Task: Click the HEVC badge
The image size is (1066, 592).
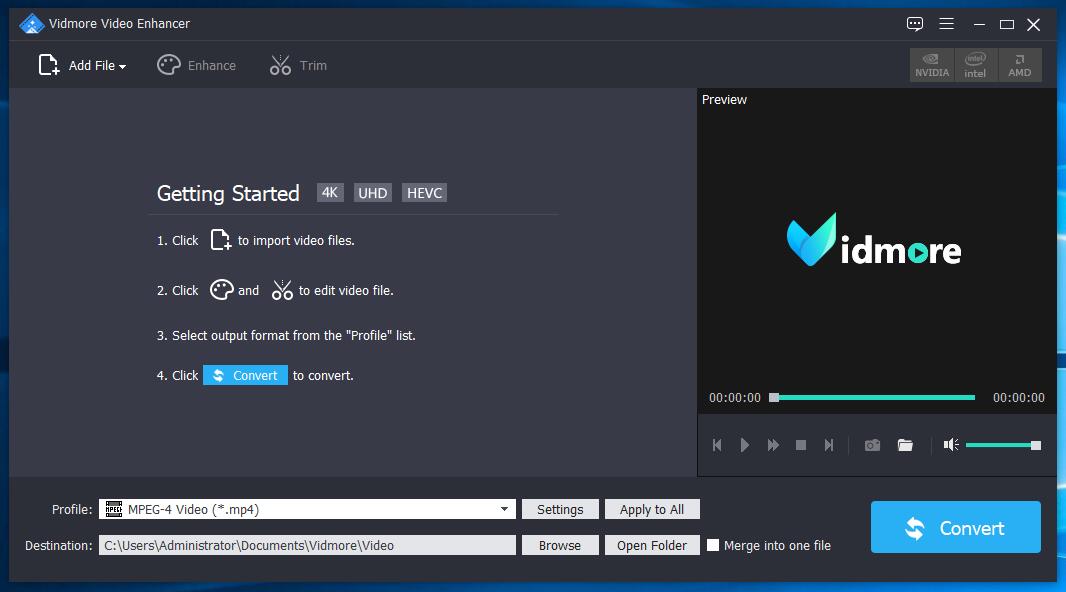Action: tap(424, 193)
